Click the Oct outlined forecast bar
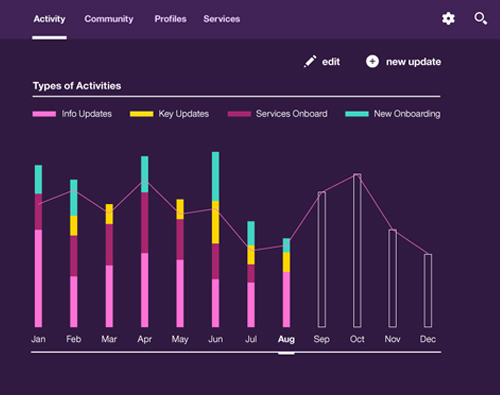500x395 pixels. tap(357, 250)
